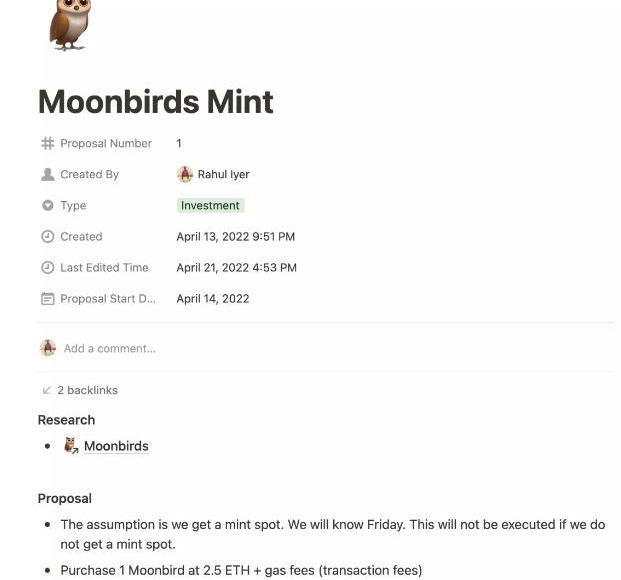Open the Moonbirds research page link
Image resolution: width=621 pixels, height=580 pixels.
click(116, 446)
